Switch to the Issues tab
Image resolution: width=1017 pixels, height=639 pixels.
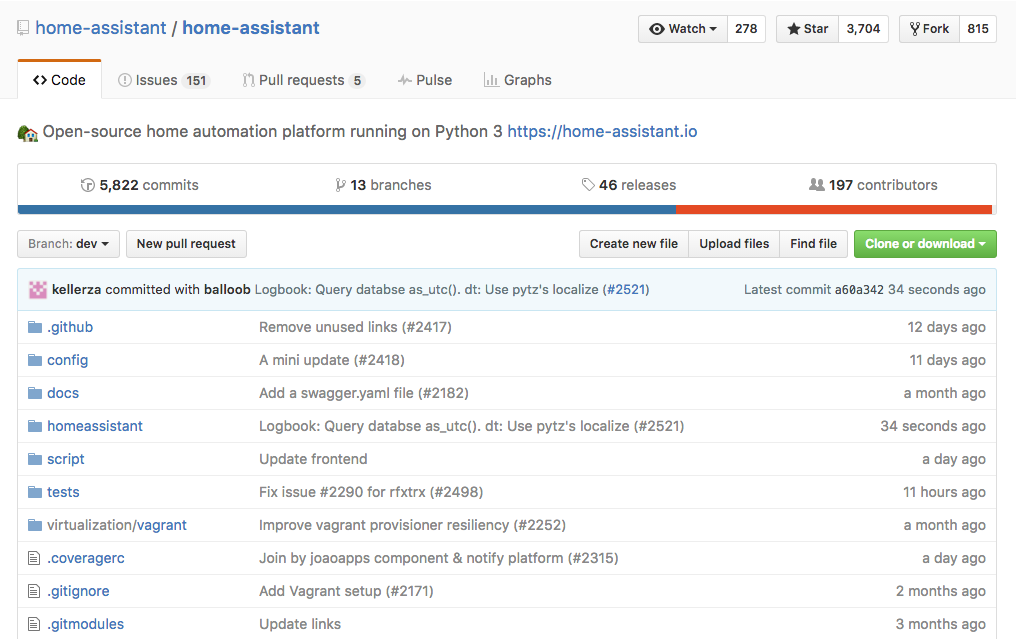click(x=163, y=80)
